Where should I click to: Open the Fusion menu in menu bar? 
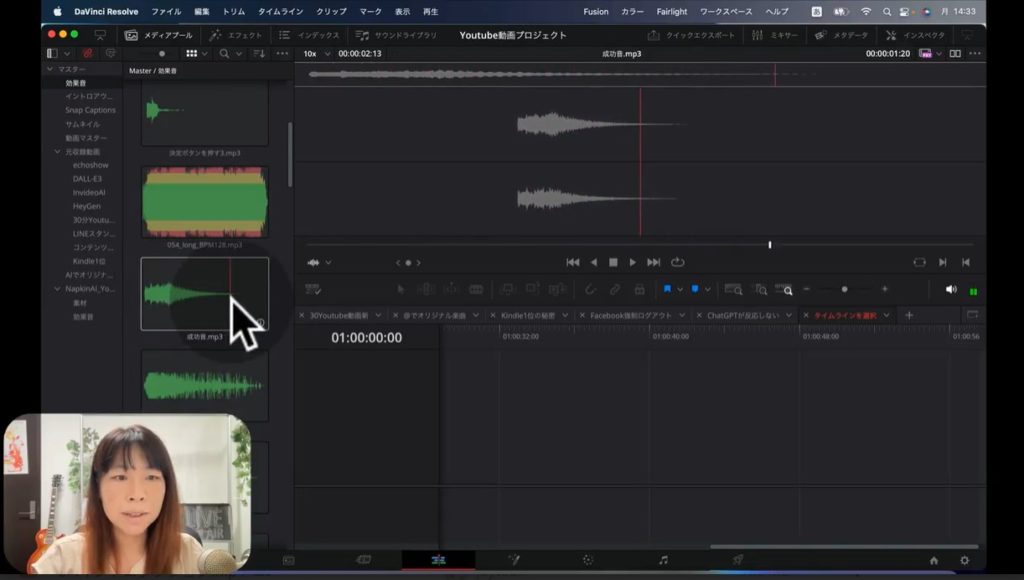pyautogui.click(x=595, y=11)
